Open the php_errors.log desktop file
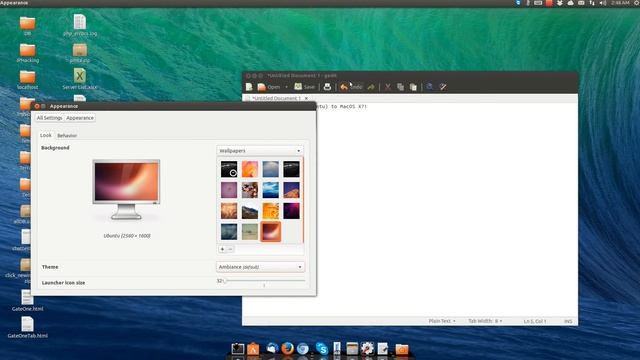The height and width of the screenshot is (360, 640). coord(80,25)
